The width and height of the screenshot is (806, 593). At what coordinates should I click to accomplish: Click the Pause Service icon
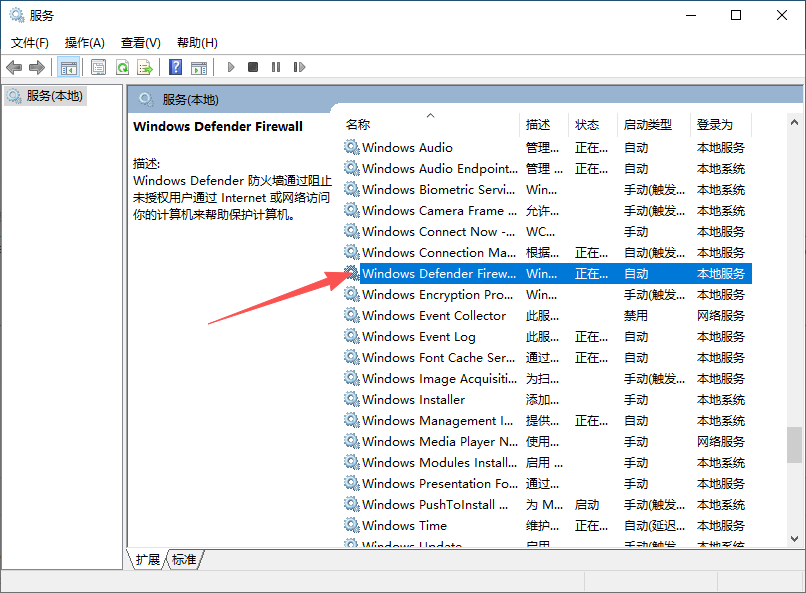click(x=276, y=67)
